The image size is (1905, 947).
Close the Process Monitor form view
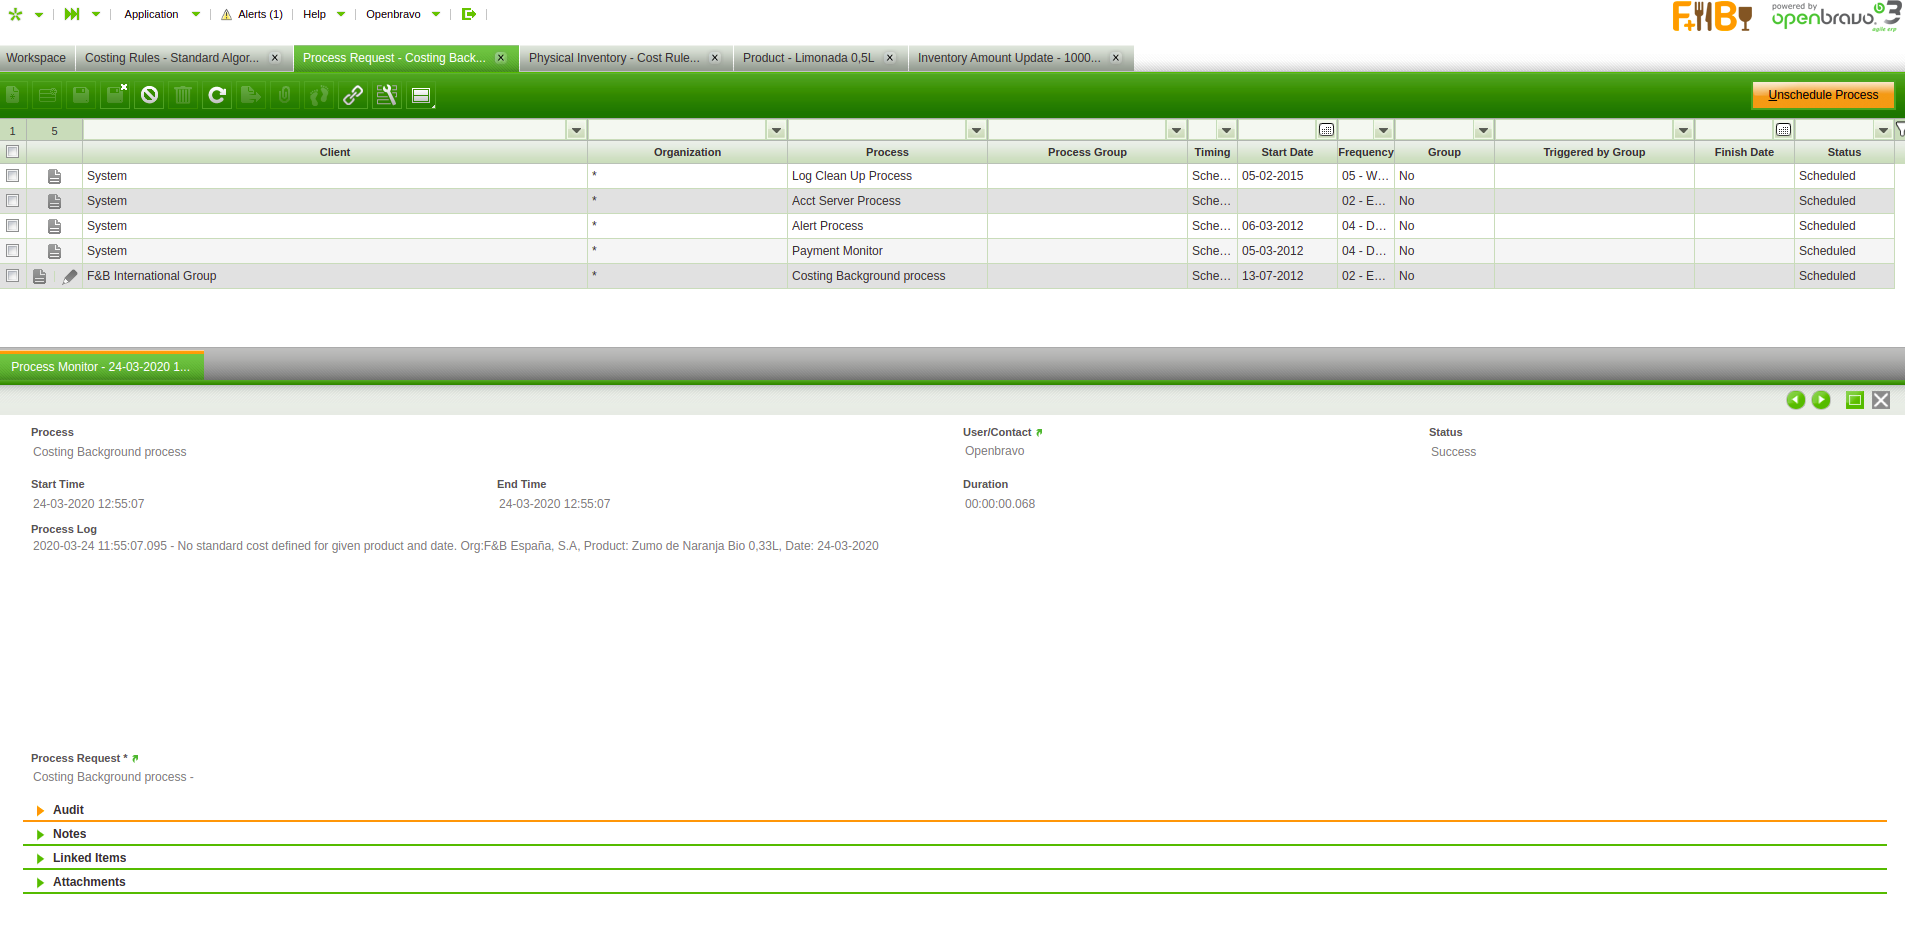tap(1881, 400)
